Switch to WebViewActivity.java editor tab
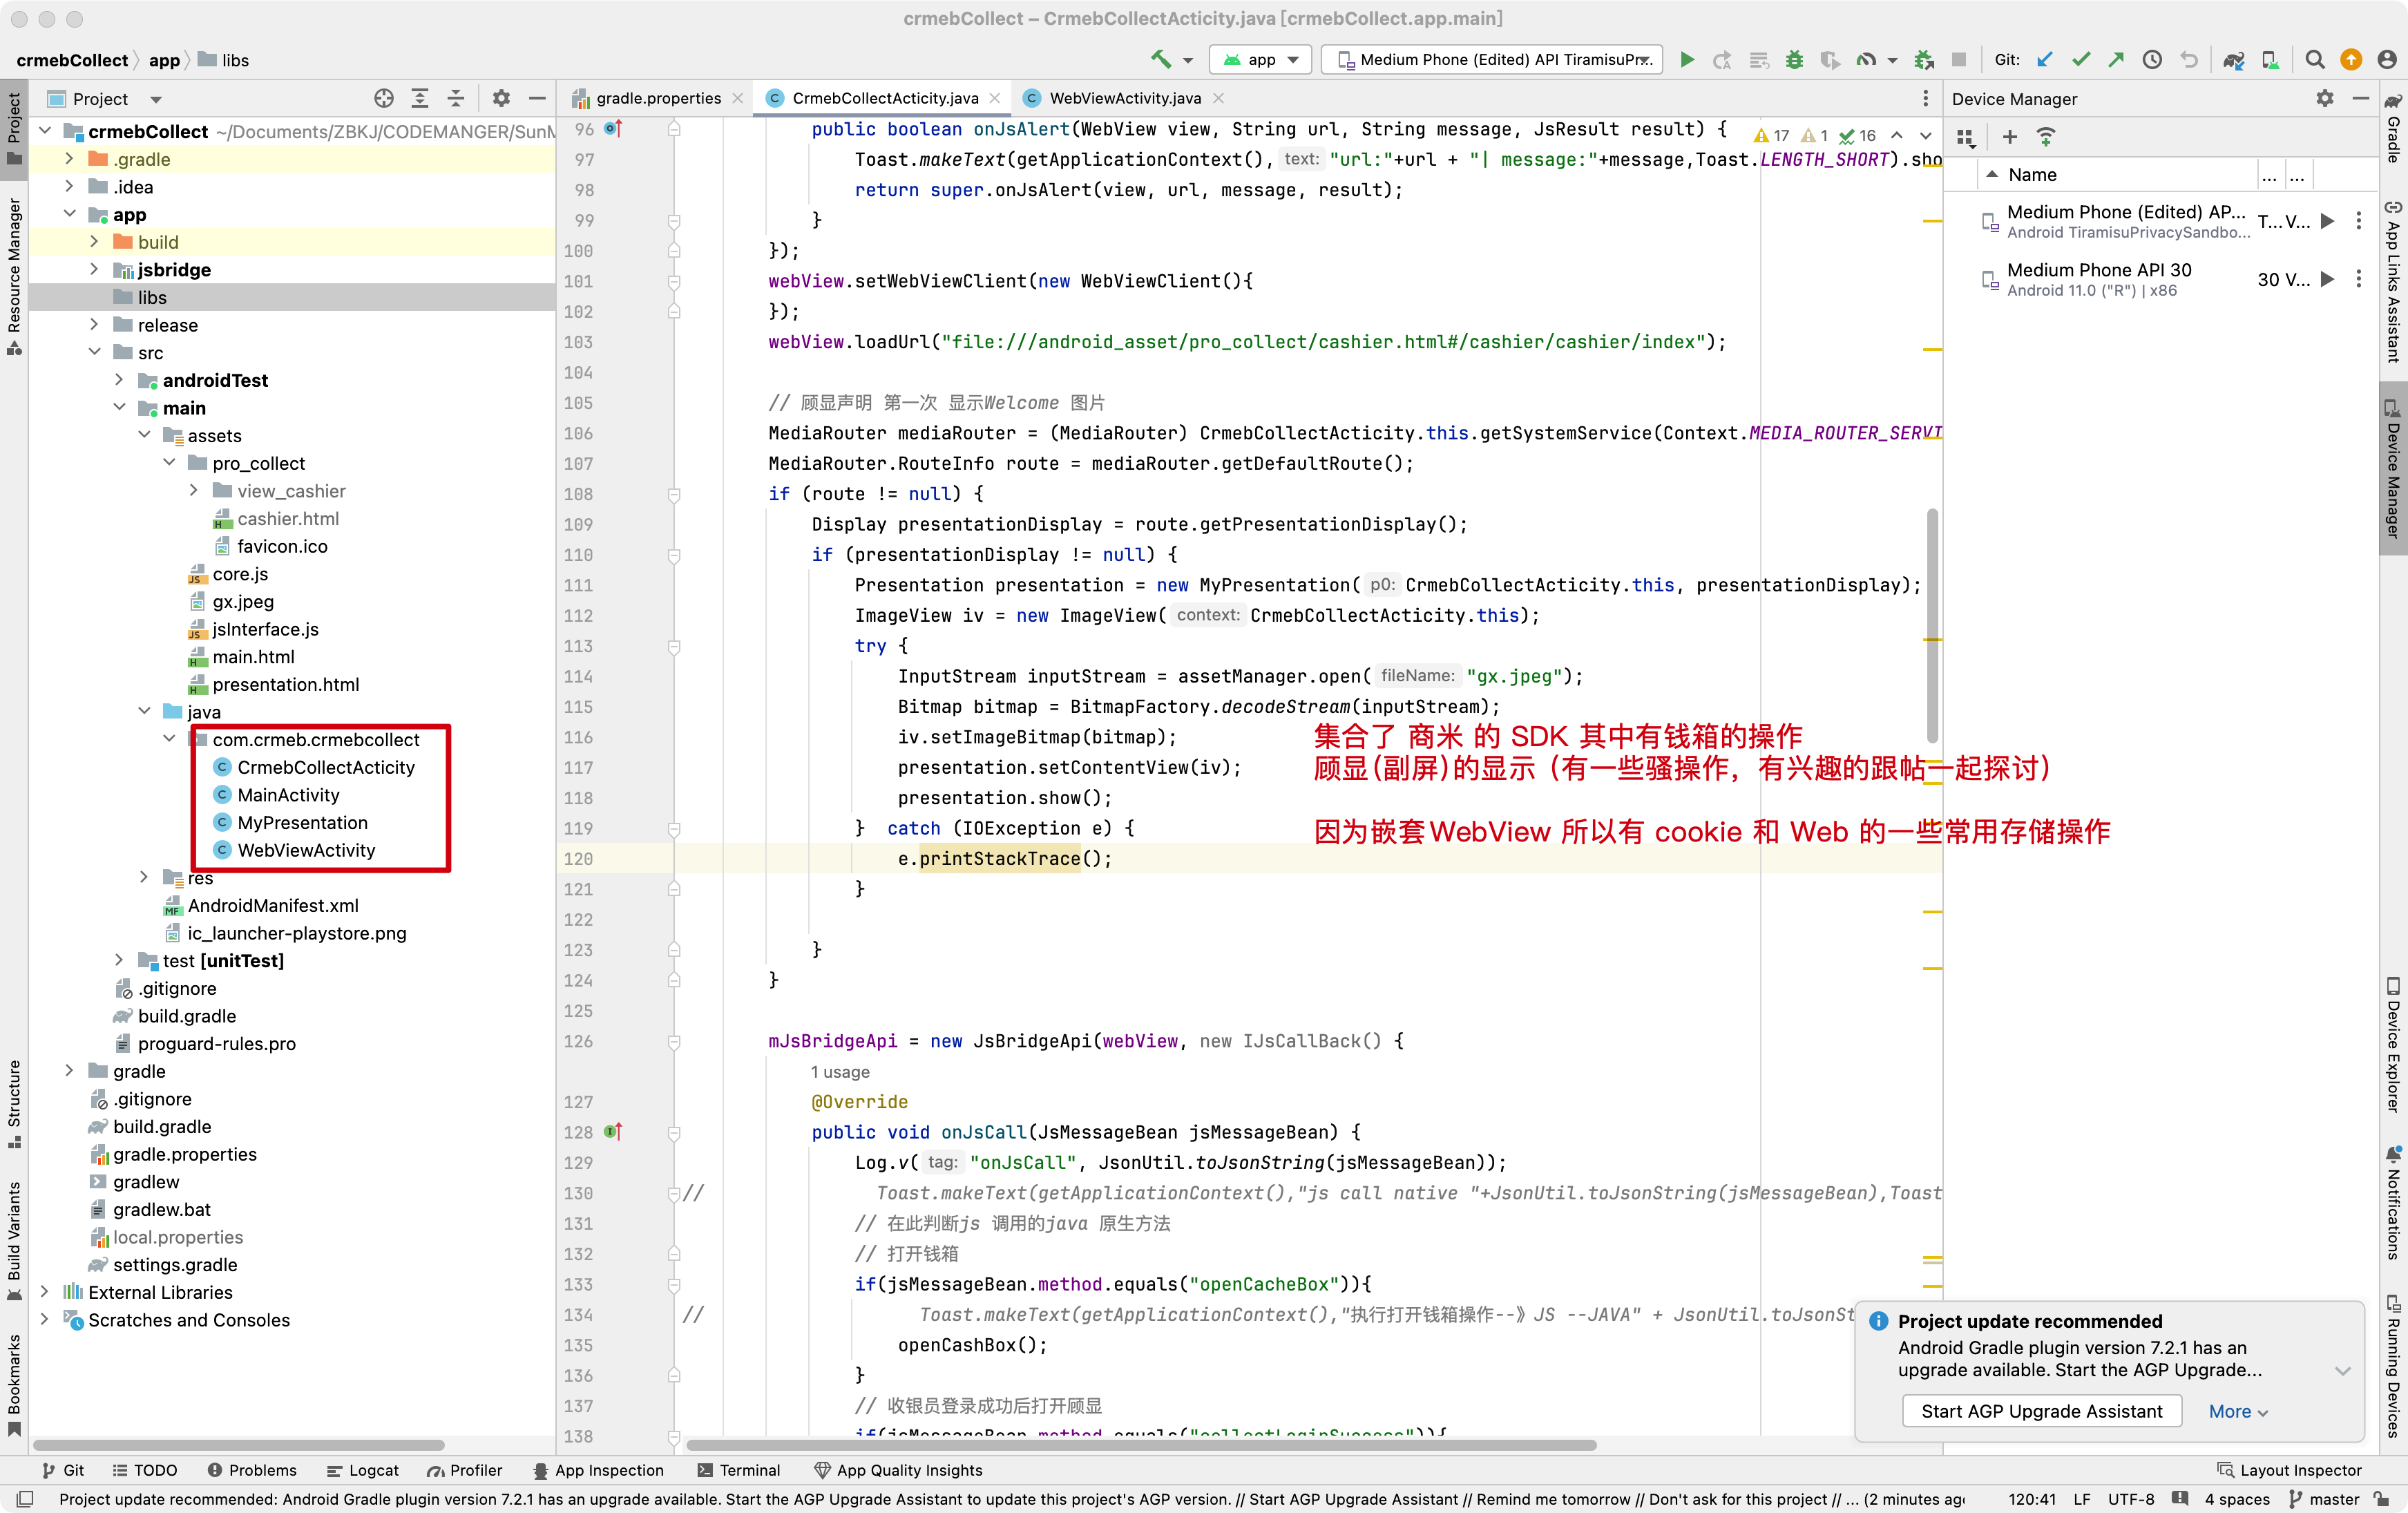This screenshot has width=2408, height=1513. tap(1124, 98)
